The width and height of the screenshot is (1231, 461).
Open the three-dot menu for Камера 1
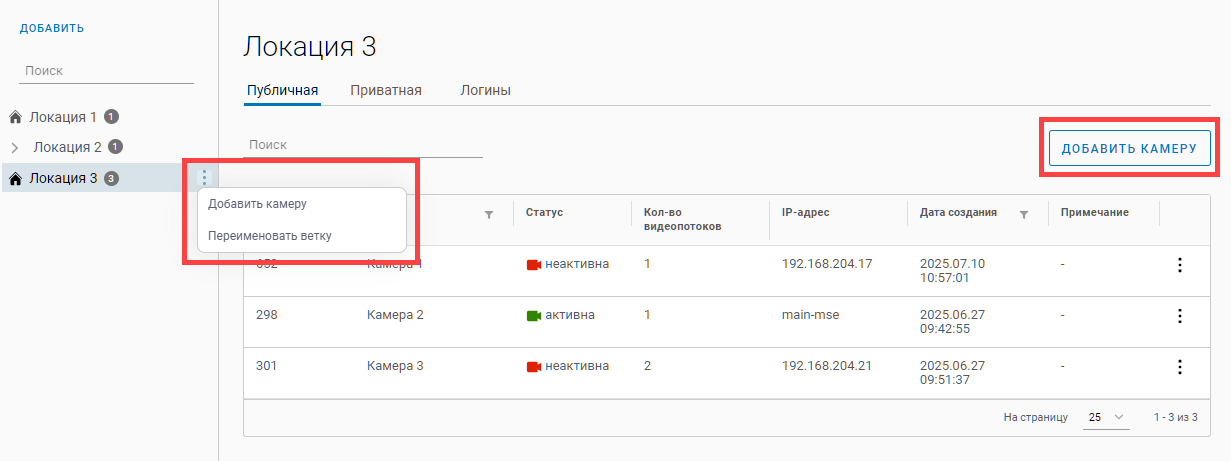[1179, 265]
